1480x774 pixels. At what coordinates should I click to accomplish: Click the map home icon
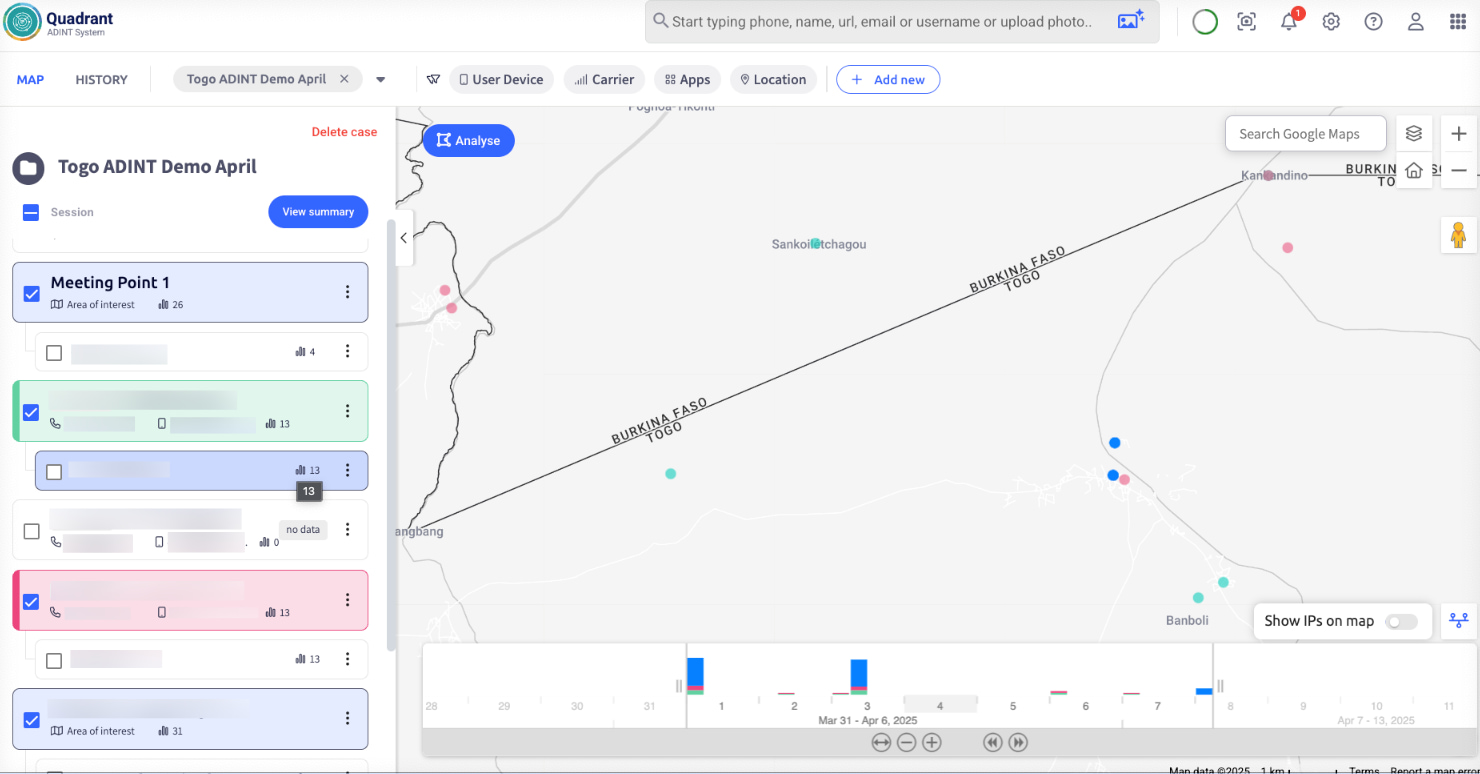(x=1413, y=171)
